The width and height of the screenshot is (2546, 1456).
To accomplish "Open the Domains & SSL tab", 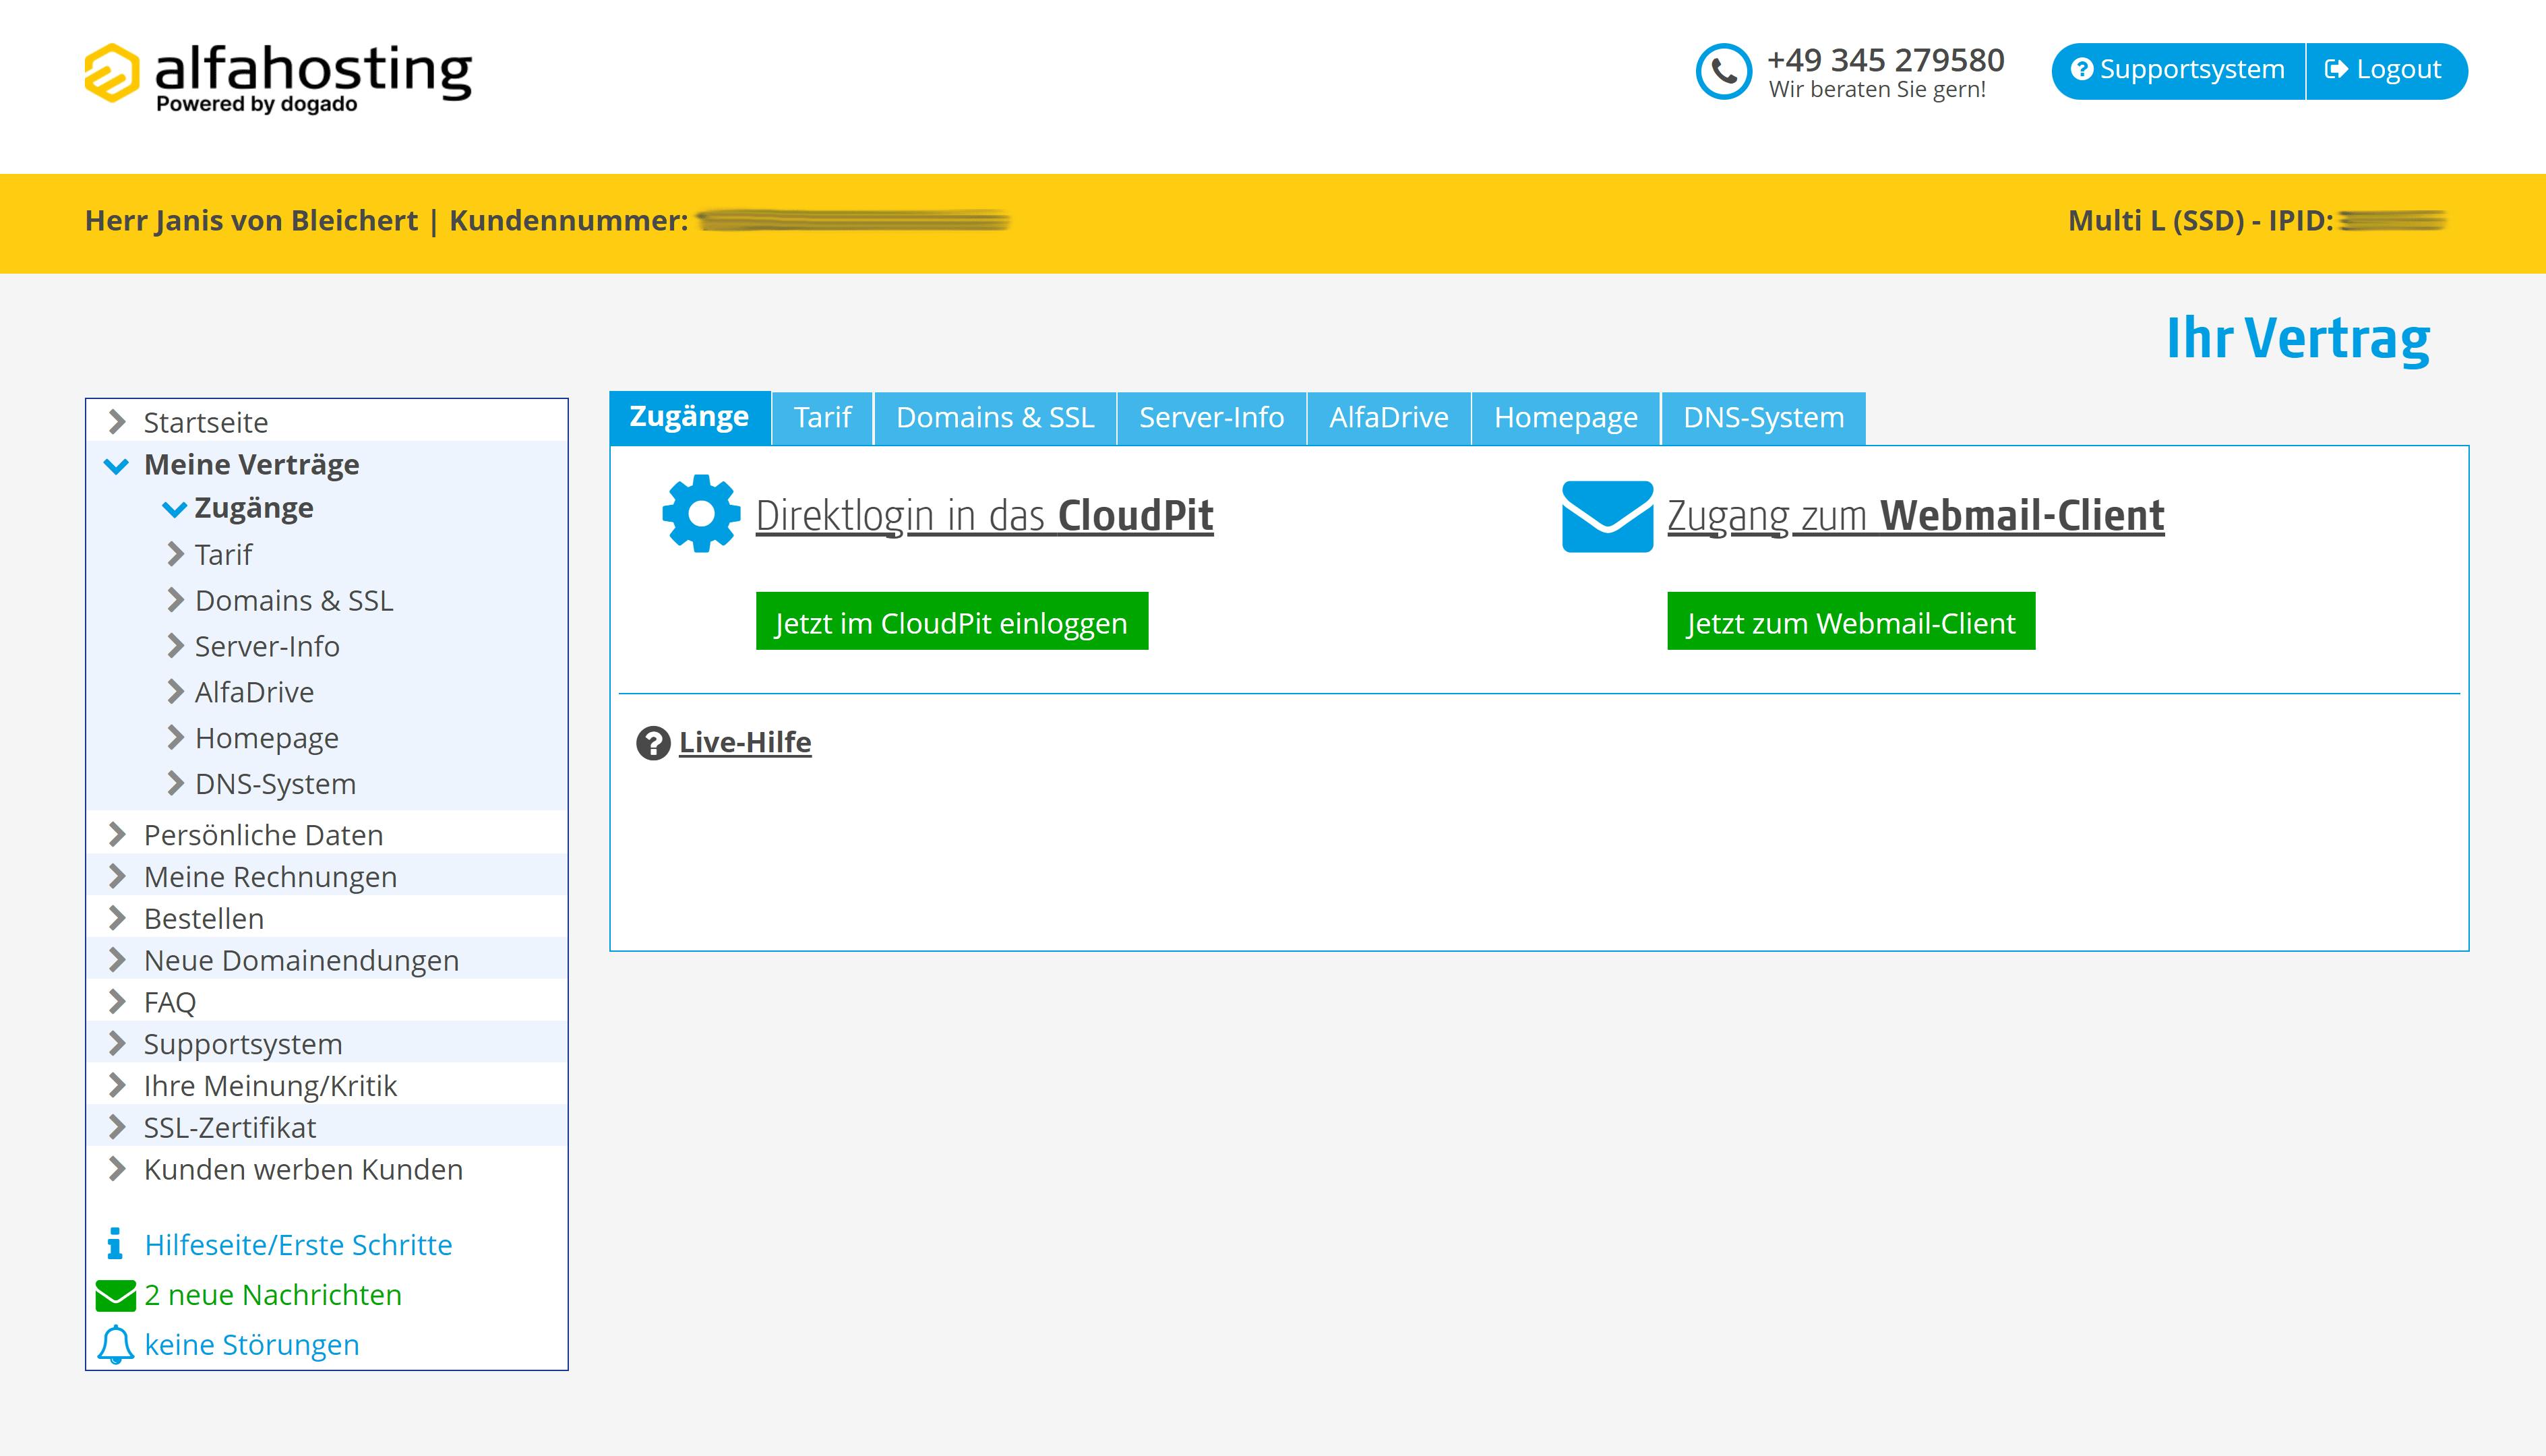I will coord(995,418).
